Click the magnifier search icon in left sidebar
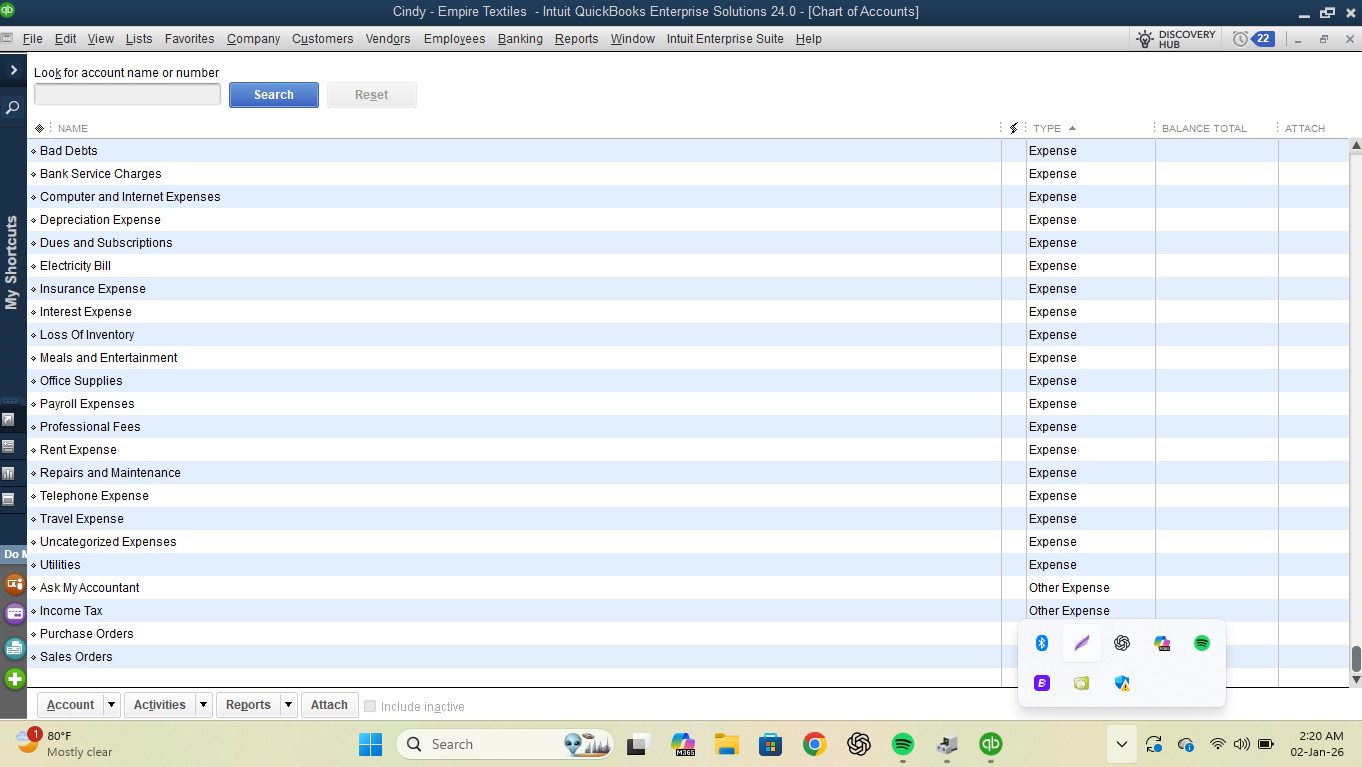 tap(13, 107)
